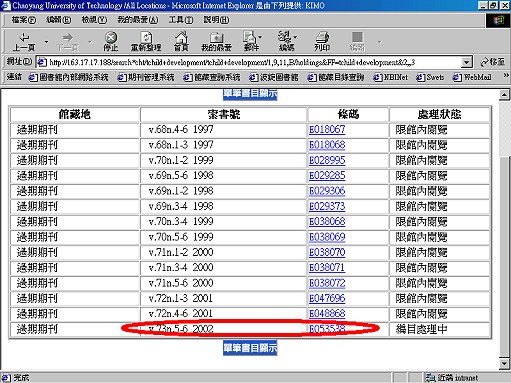Viewport: 511px width, 383px height.
Task: Click bottom 單筆書目顯示 button
Action: point(250,348)
